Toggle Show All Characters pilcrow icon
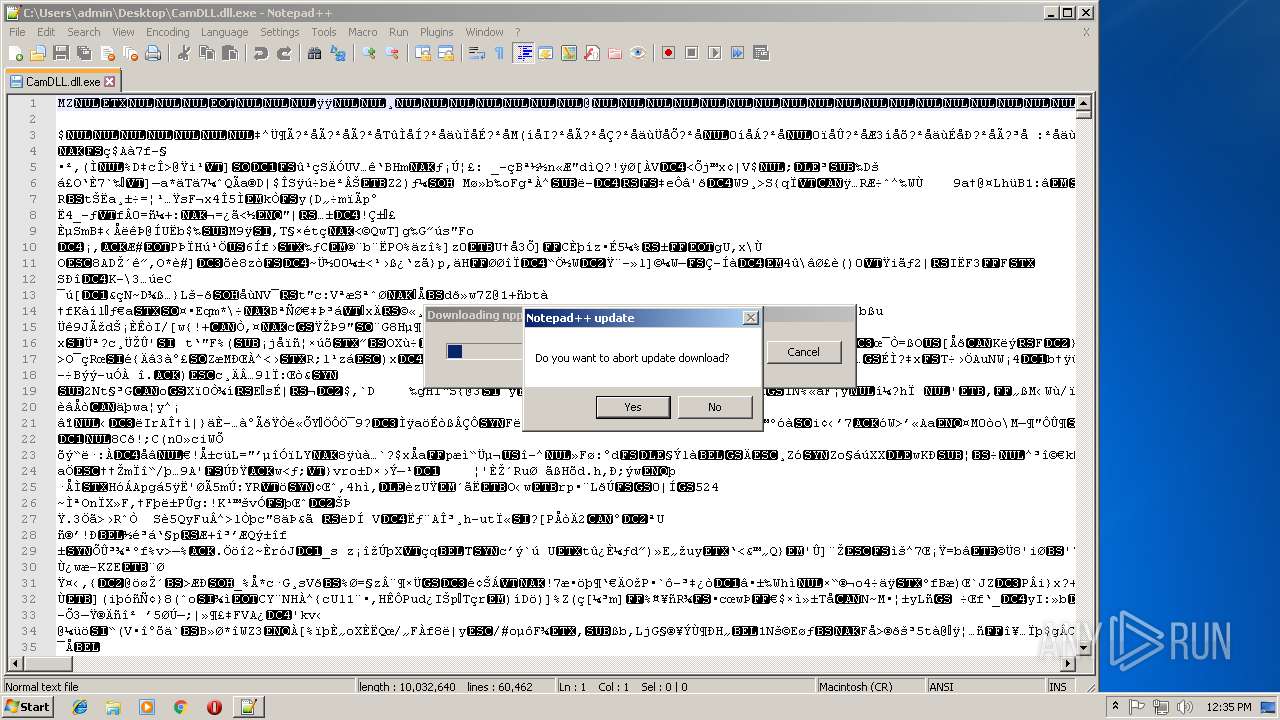1280x720 pixels. tap(499, 53)
